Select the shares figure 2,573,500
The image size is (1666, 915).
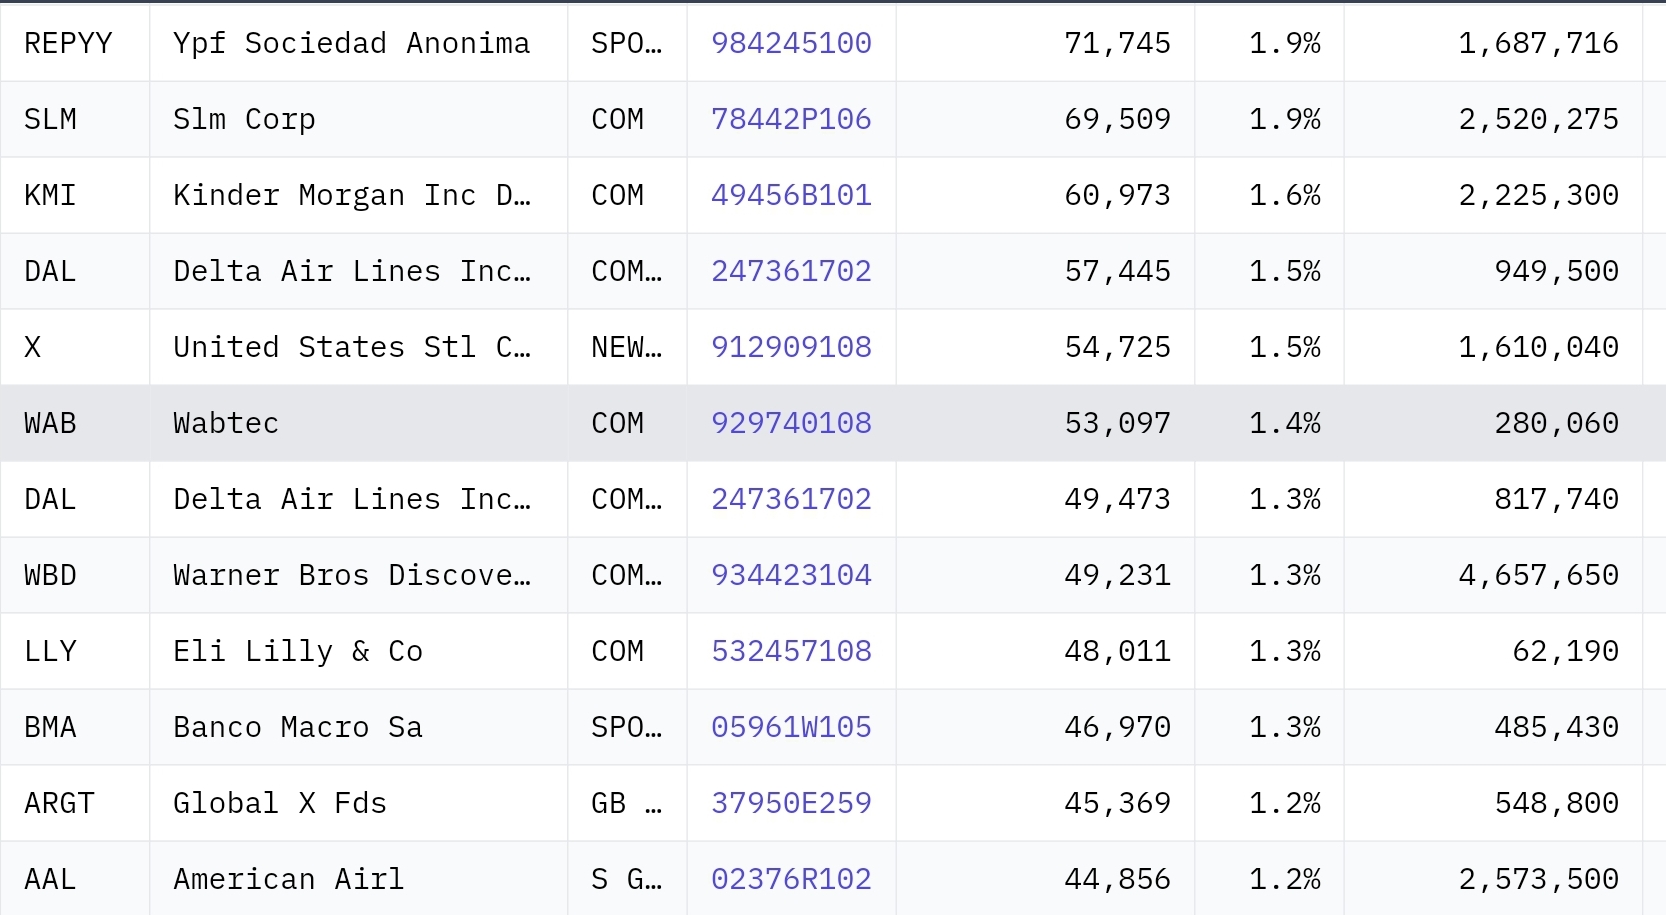(x=1538, y=879)
